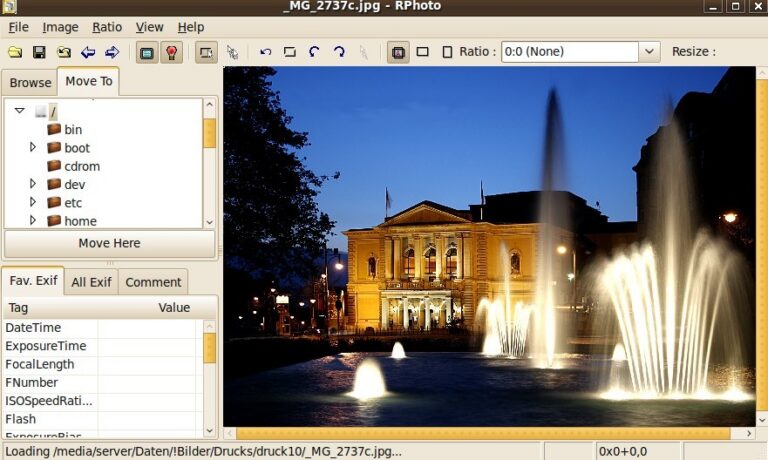Click the folder-with-arrow icon next to save
Screen dimensions: 768x460
coord(64,52)
